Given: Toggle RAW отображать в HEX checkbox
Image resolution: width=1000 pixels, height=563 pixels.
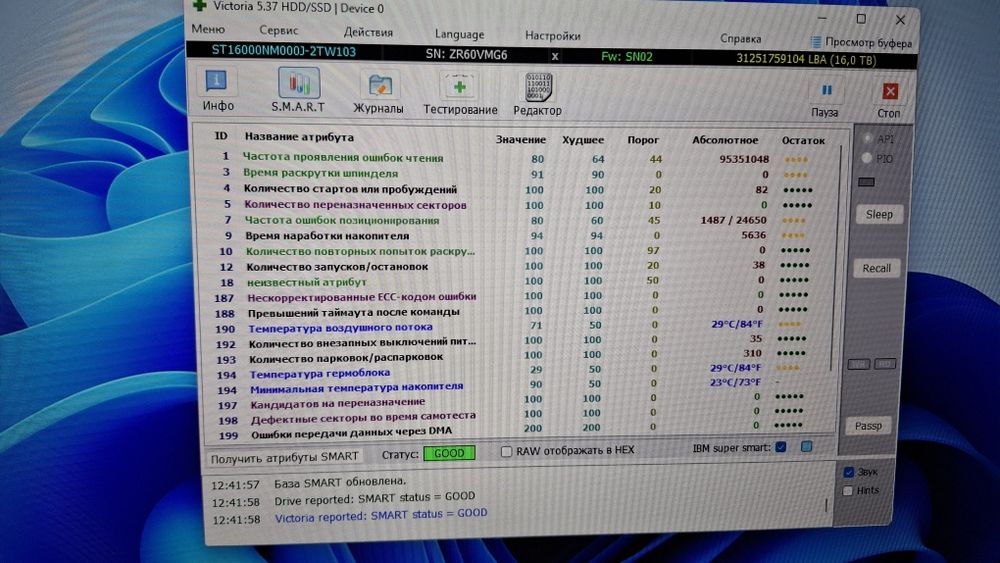Looking at the screenshot, I should [506, 451].
